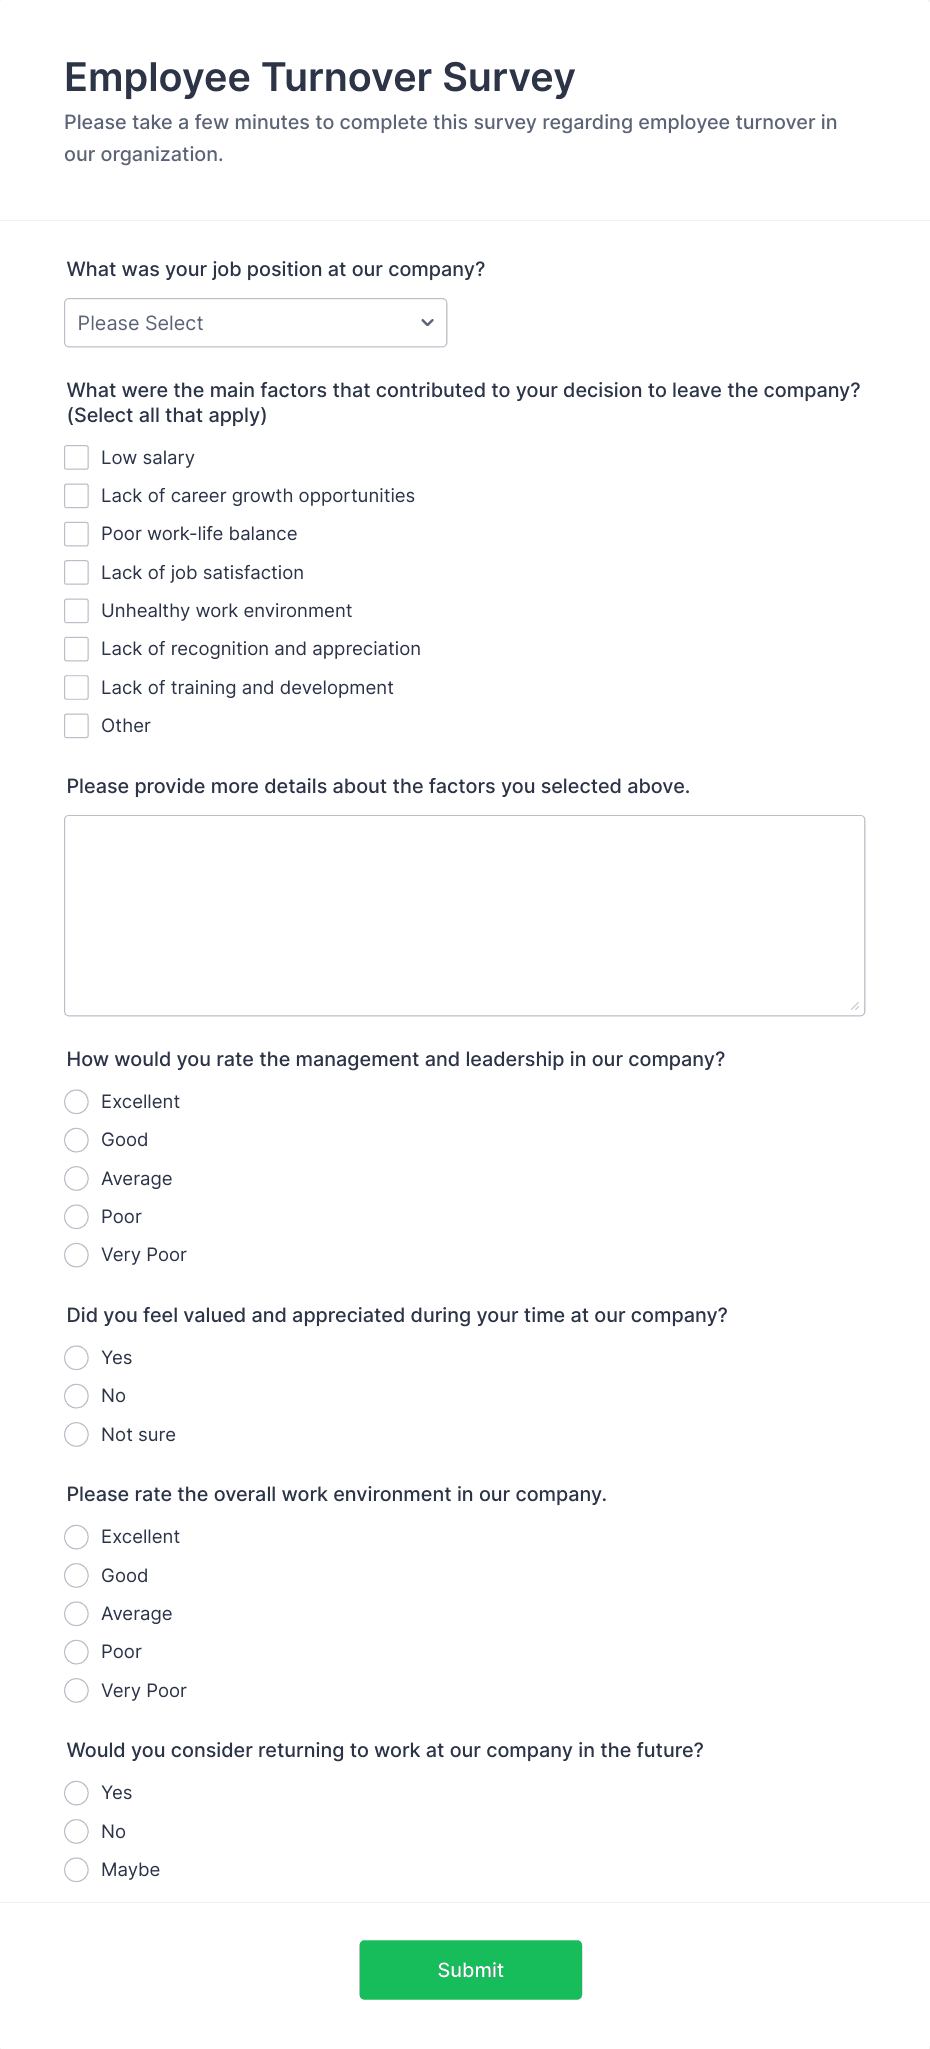The width and height of the screenshot is (930, 2049).
Task: Open the job position dropdown
Action: (x=255, y=322)
